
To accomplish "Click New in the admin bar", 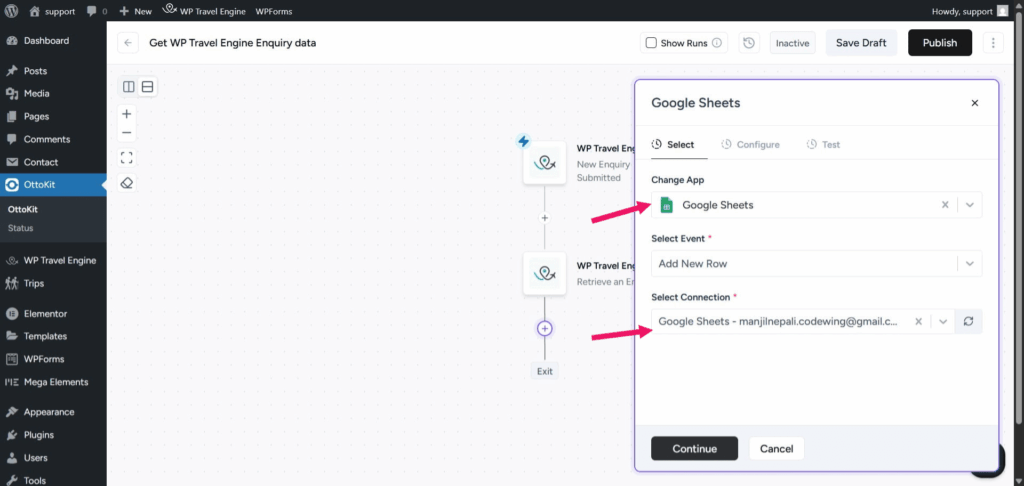I will (x=136, y=11).
